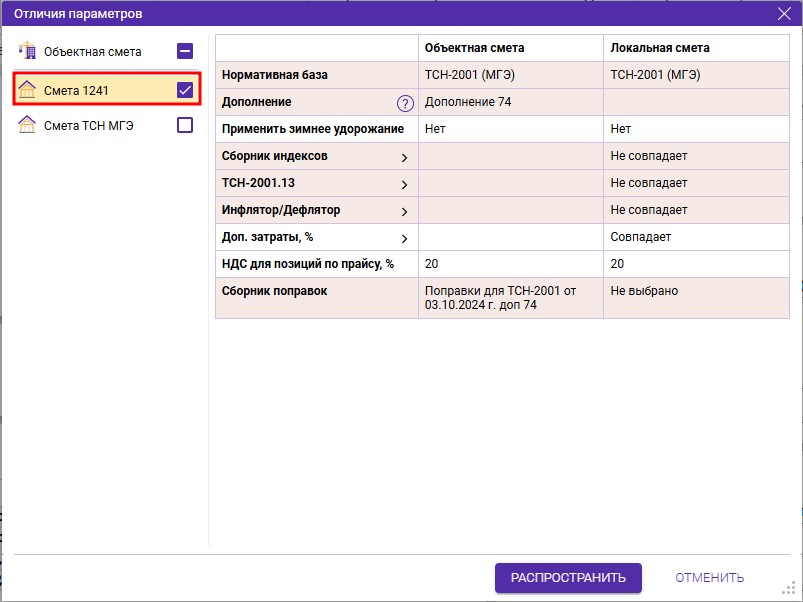This screenshot has height=602, width=803.
Task: Expand the Доп. затраты, % row
Action: pyautogui.click(x=405, y=238)
